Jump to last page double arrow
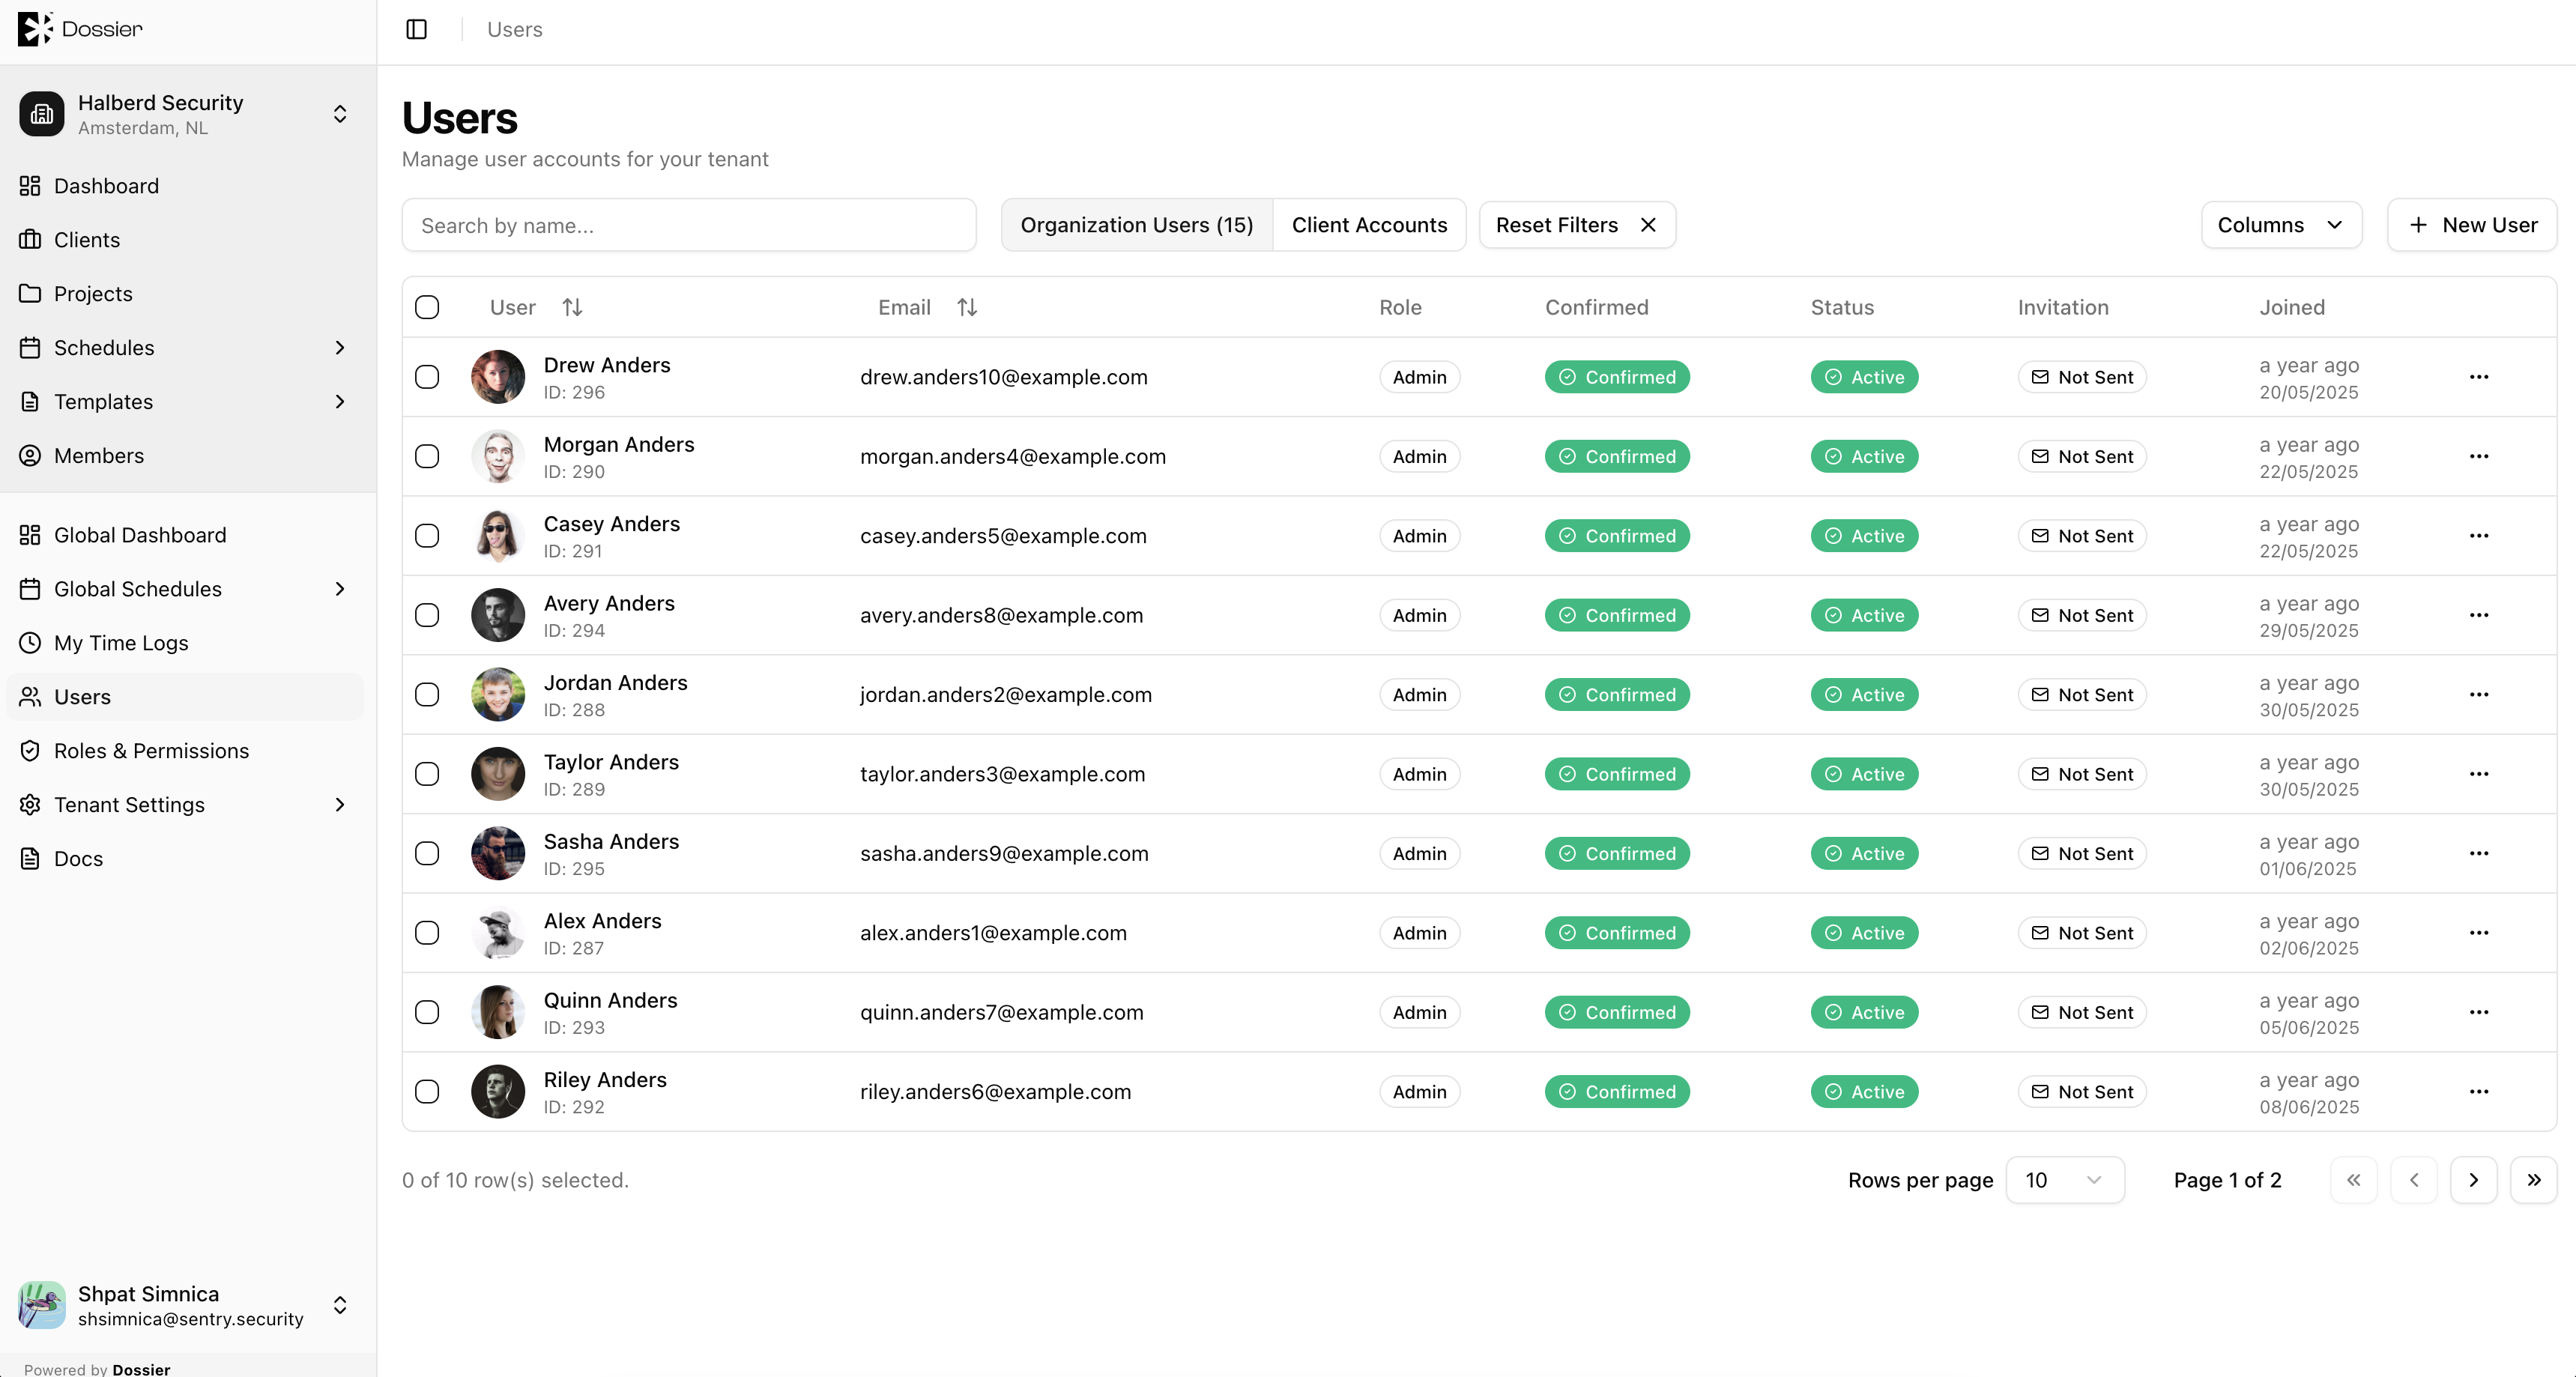Image resolution: width=2576 pixels, height=1377 pixels. pos(2534,1180)
